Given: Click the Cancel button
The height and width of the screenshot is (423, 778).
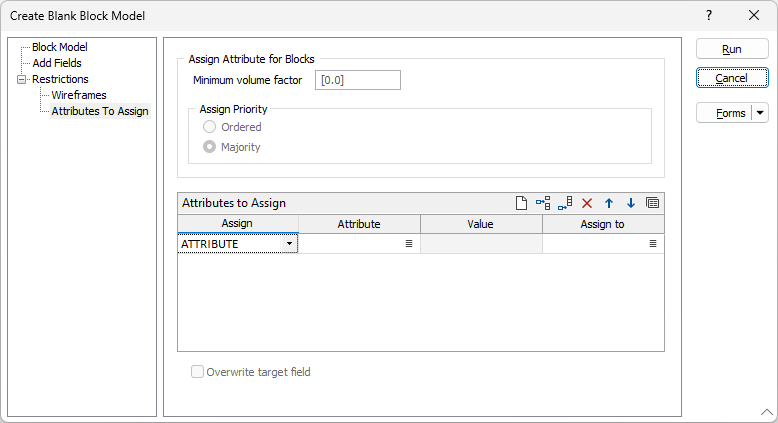Looking at the screenshot, I should pyautogui.click(x=732, y=78).
